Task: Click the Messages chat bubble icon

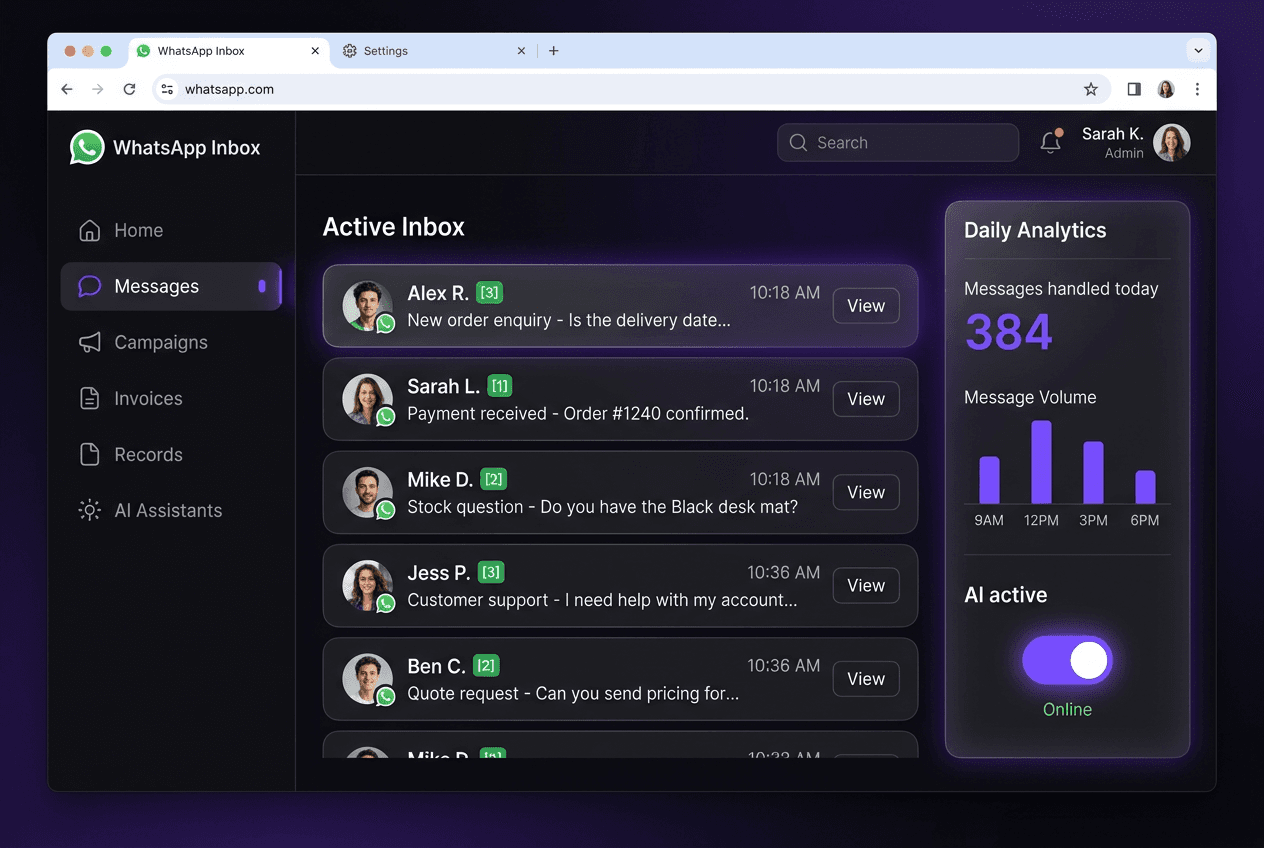Action: click(90, 286)
